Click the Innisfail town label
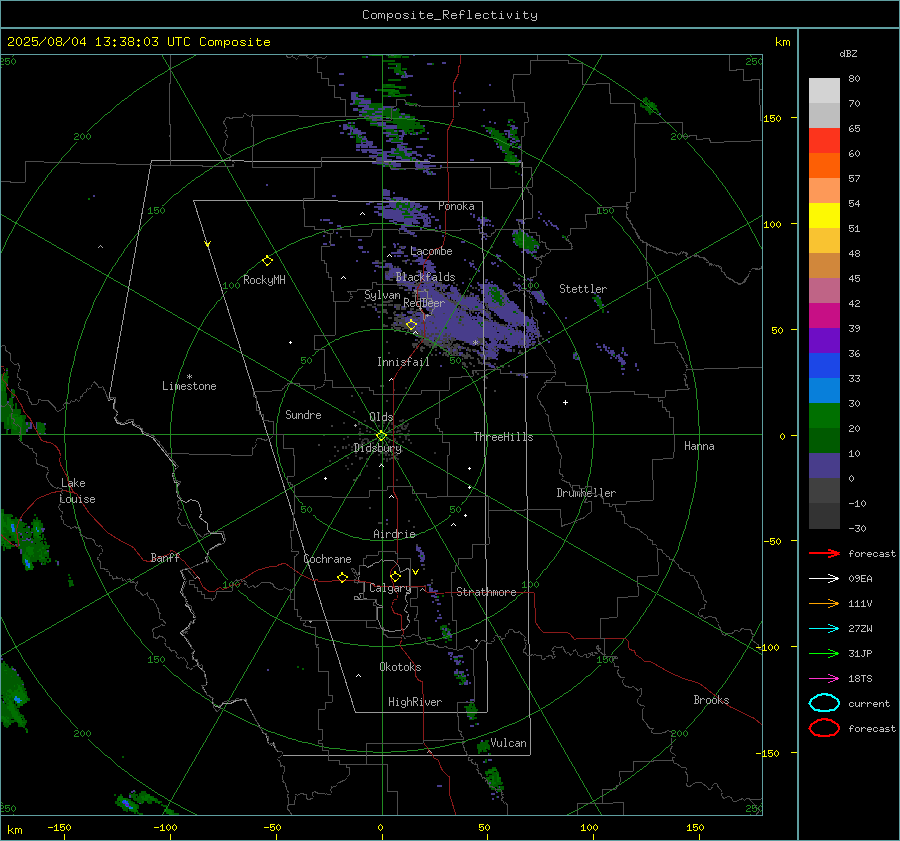The width and height of the screenshot is (900, 841). point(403,362)
